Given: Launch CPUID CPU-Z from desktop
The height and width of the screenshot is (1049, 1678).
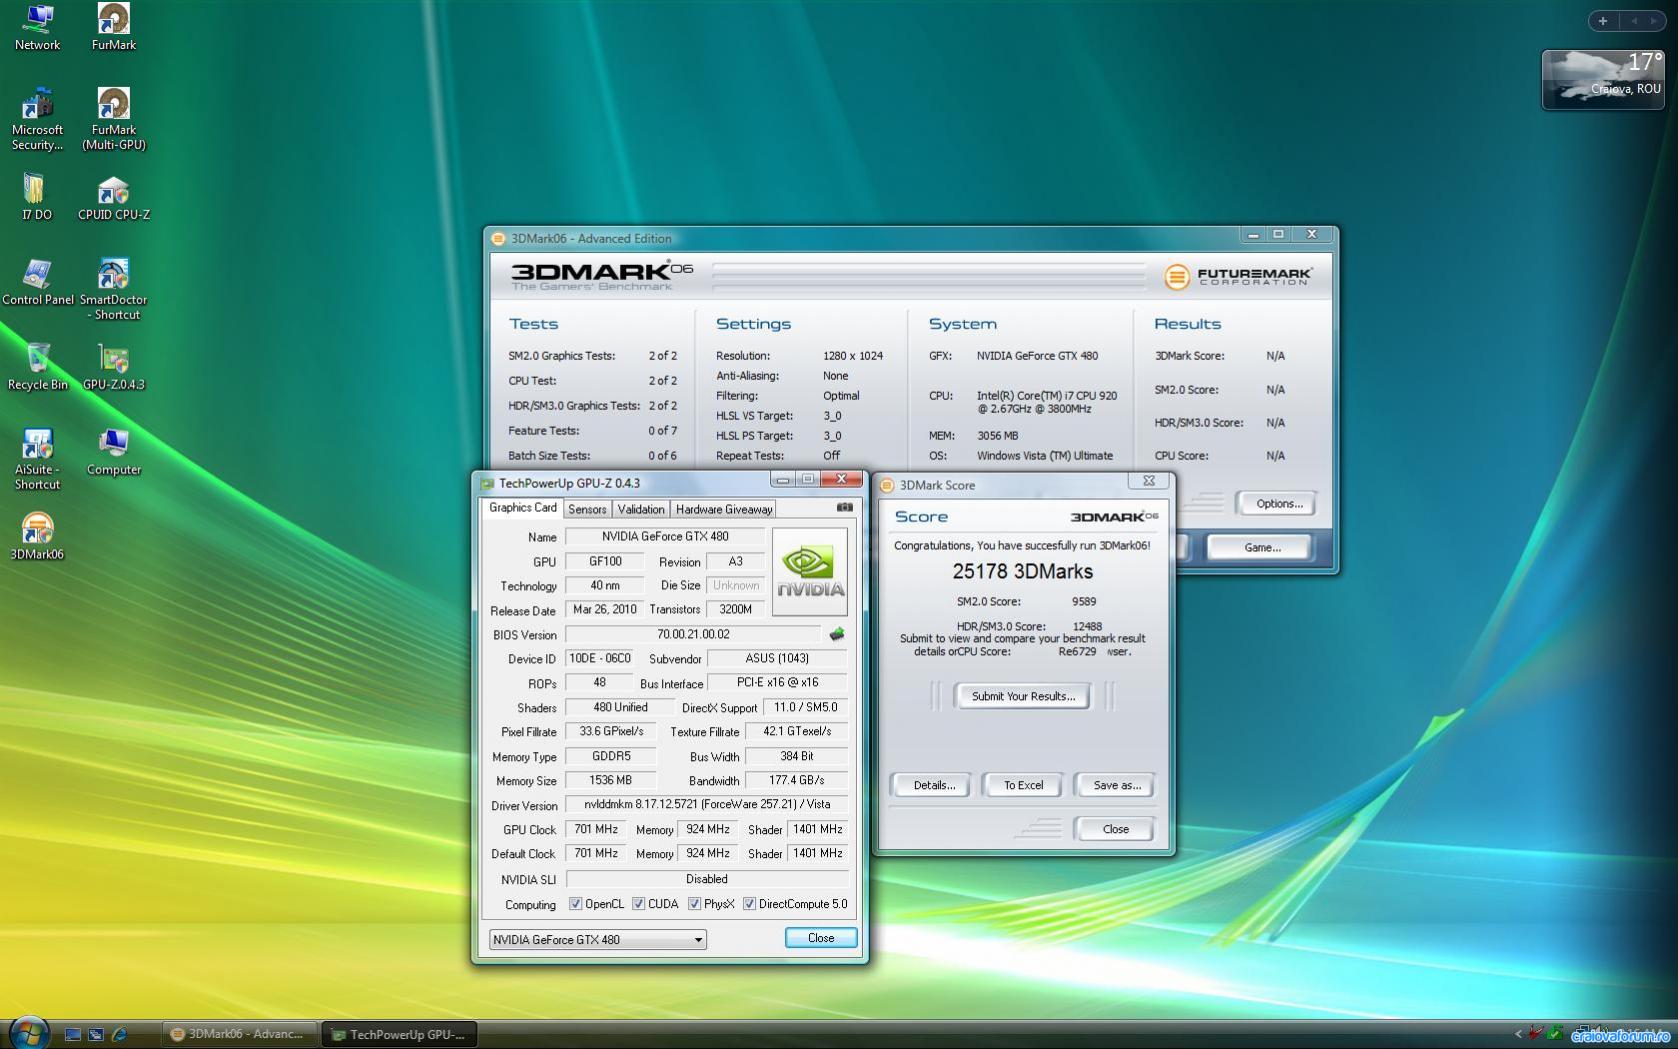Looking at the screenshot, I should click(x=113, y=197).
